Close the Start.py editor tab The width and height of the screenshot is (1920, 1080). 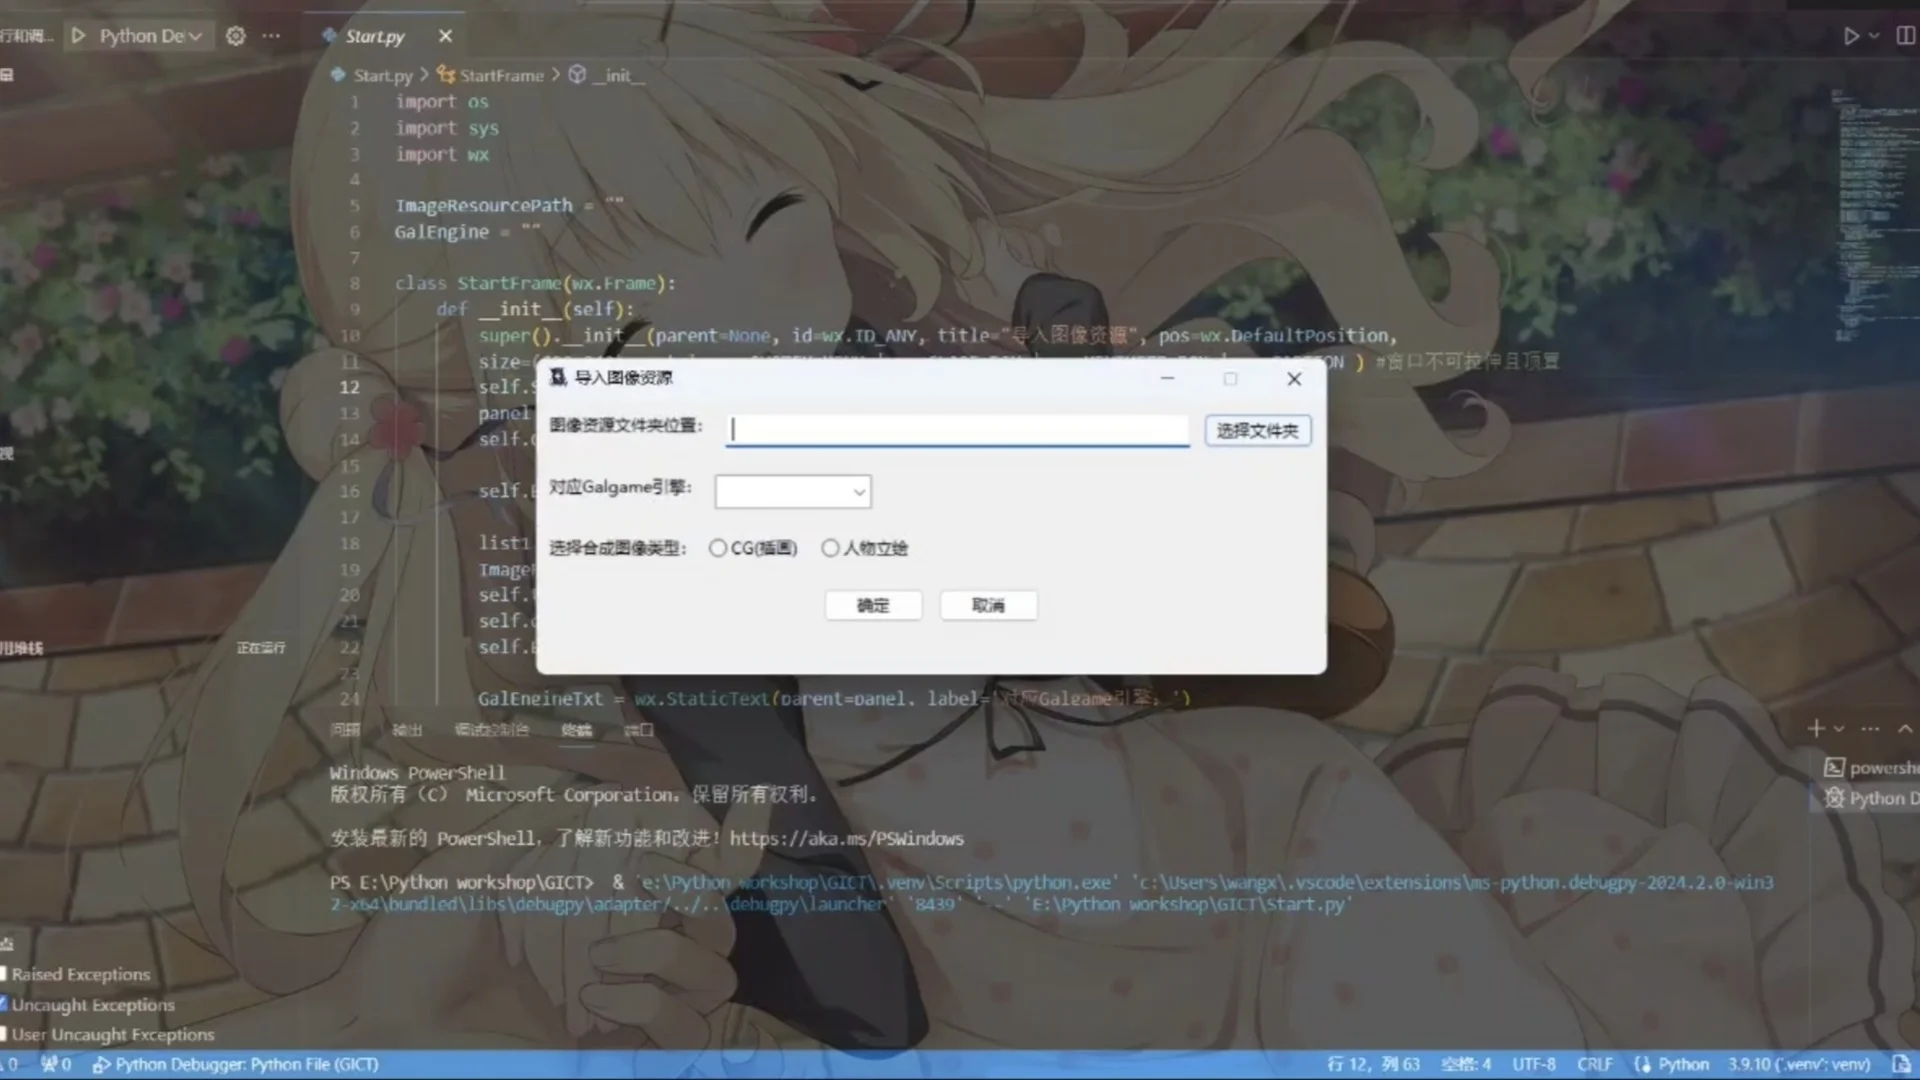tap(445, 36)
